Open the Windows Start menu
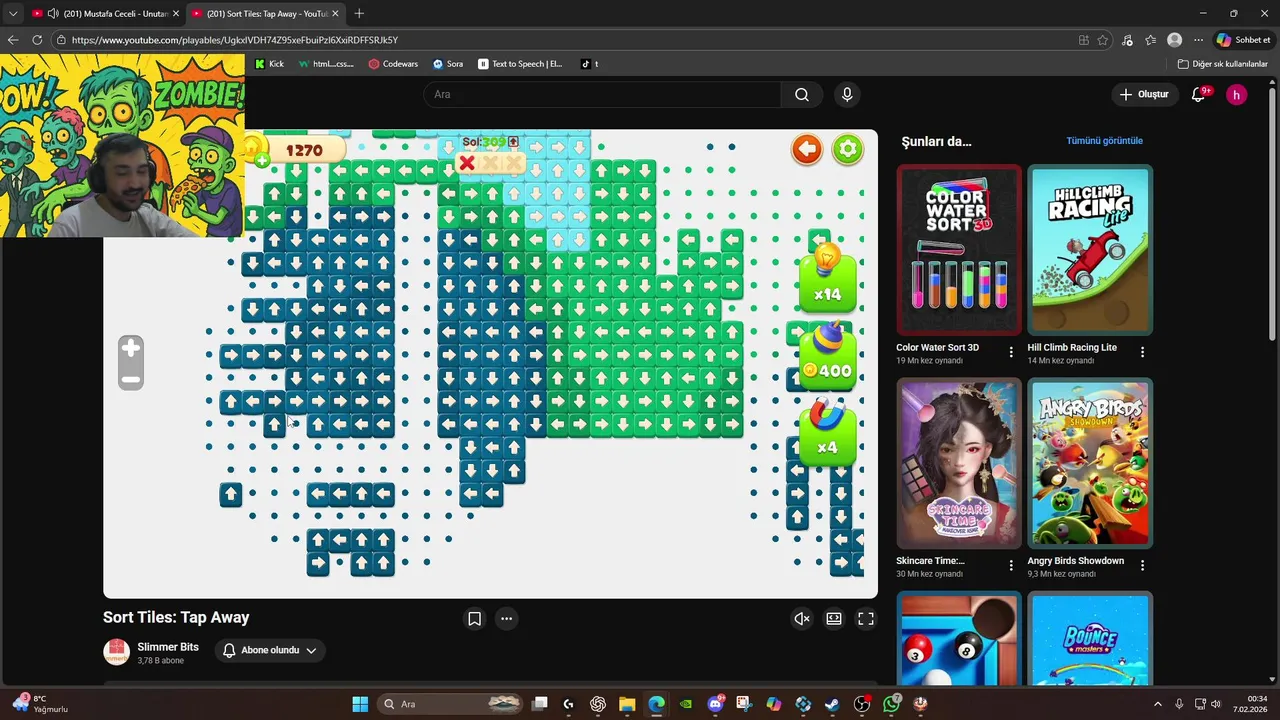Viewport: 1280px width, 720px height. click(x=360, y=704)
